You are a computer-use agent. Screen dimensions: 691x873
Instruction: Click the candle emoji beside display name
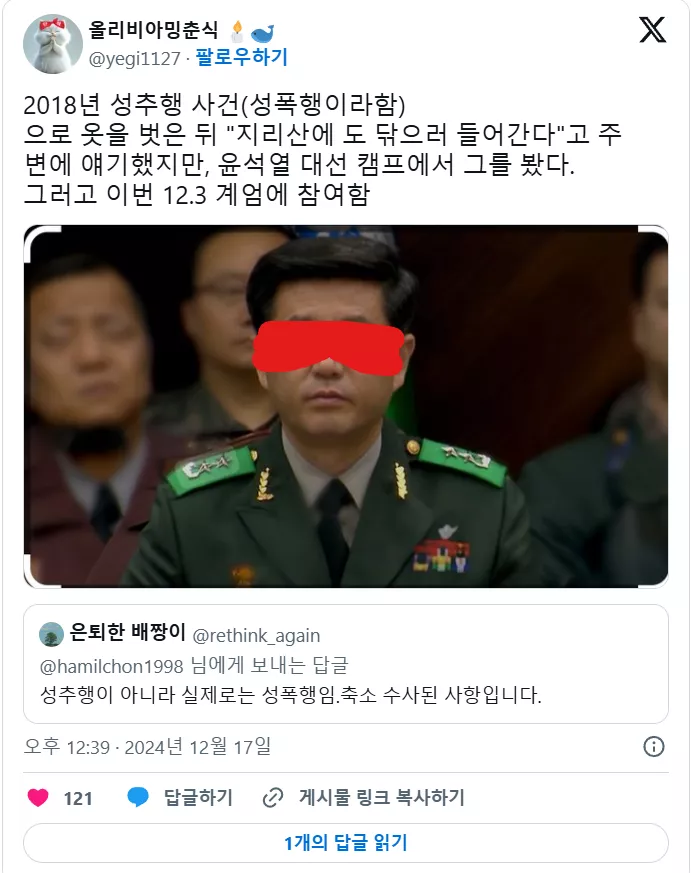(x=237, y=31)
